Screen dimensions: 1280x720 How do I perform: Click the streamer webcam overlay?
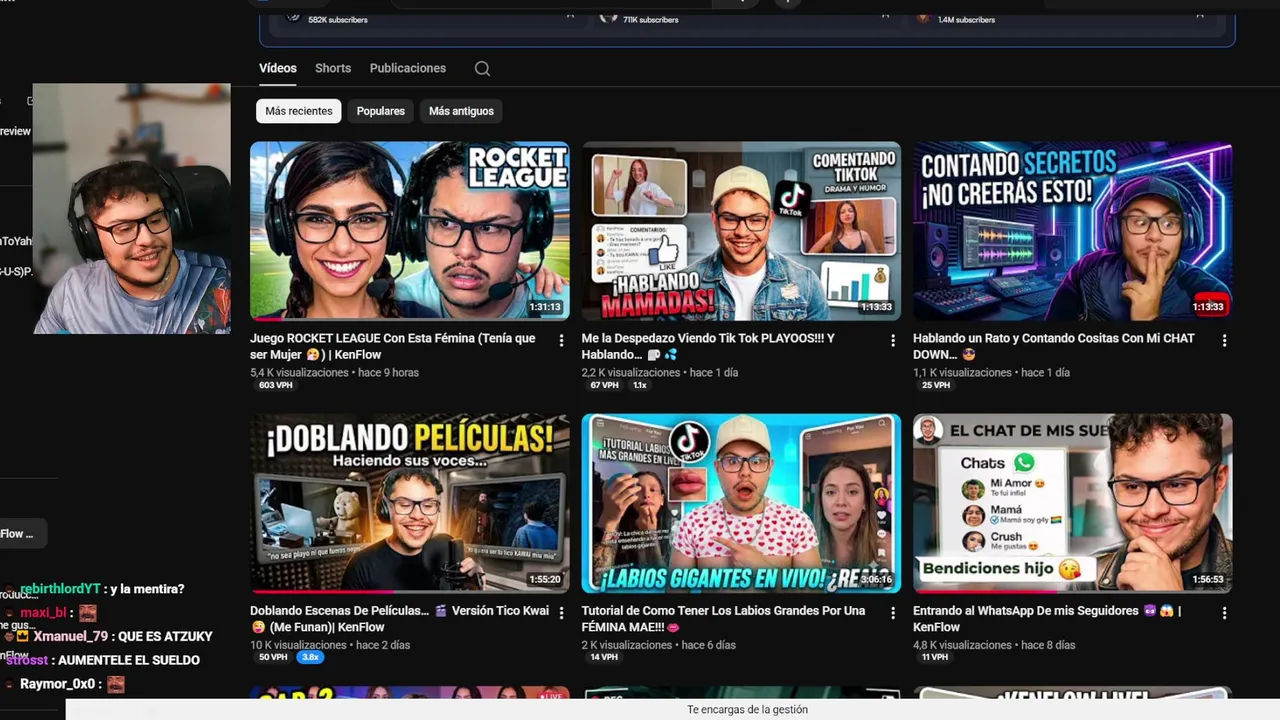132,209
